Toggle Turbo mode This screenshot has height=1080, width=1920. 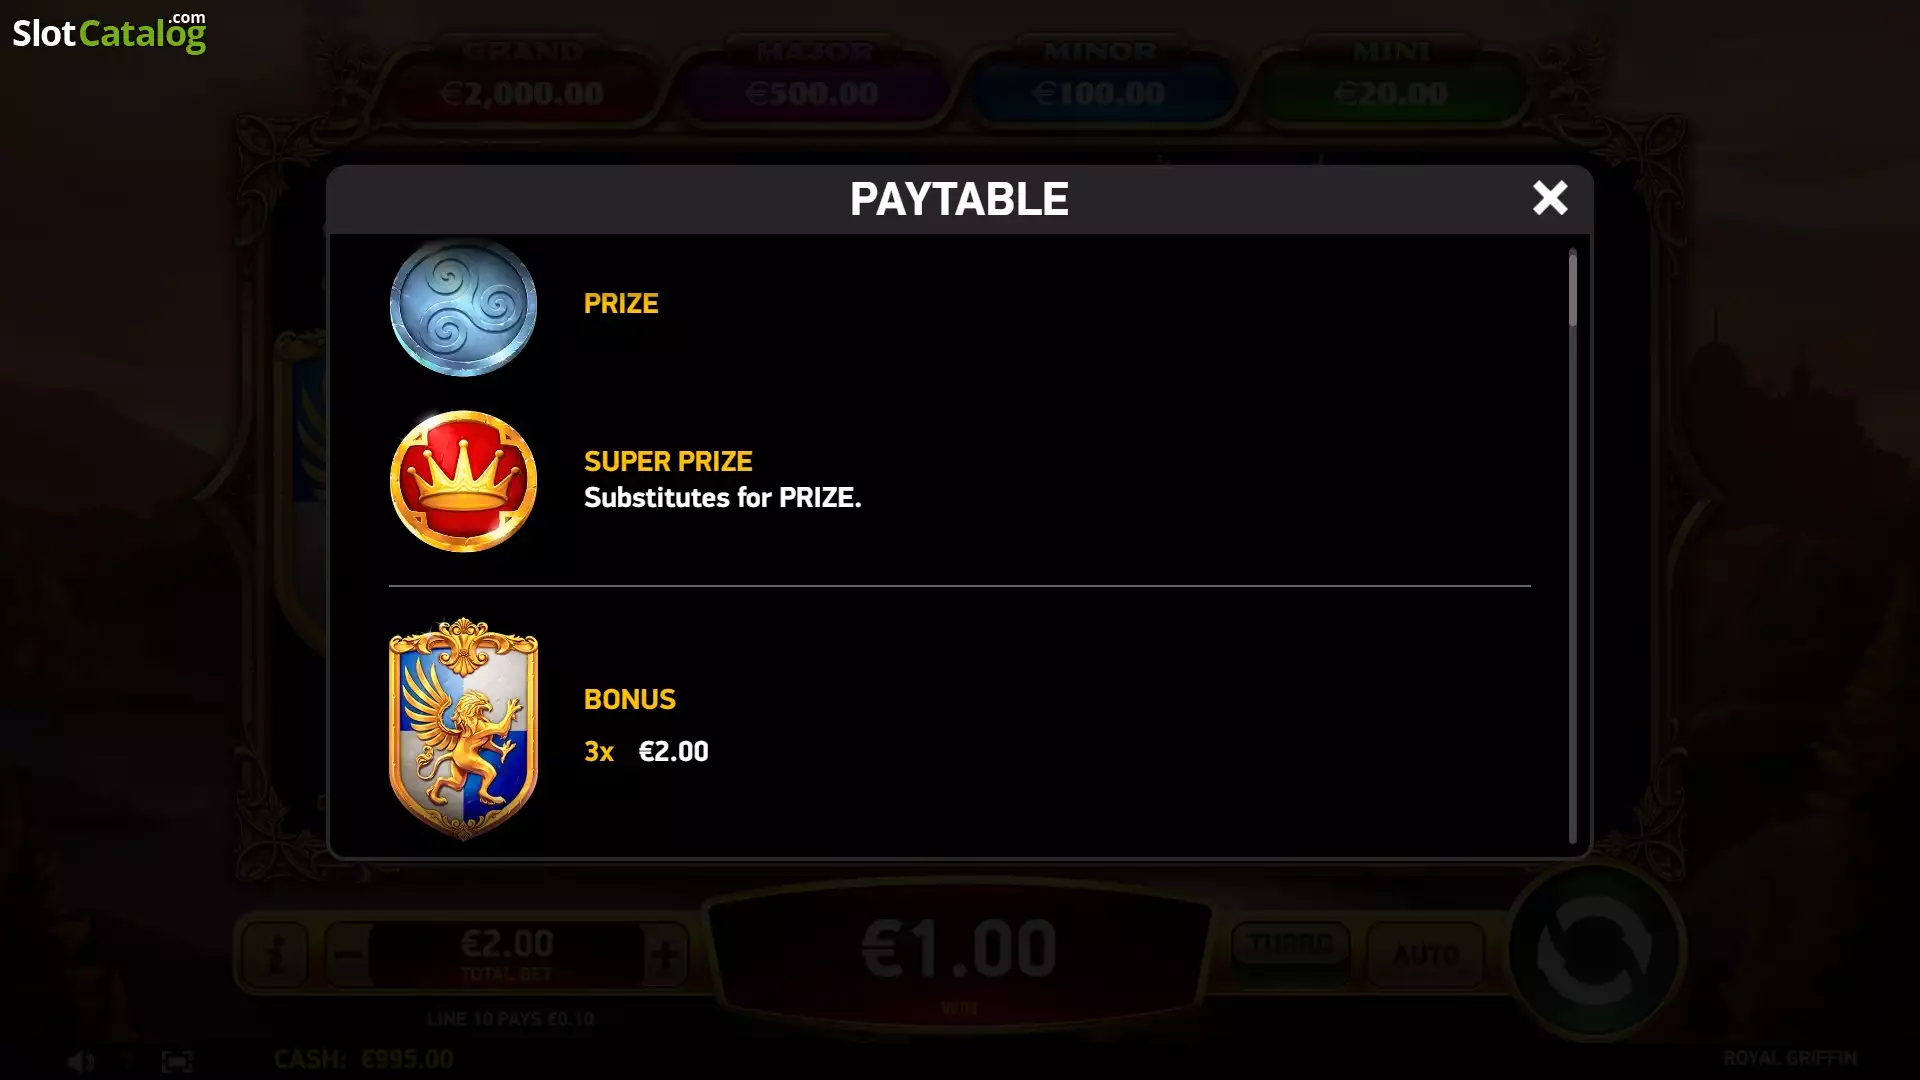[1290, 944]
